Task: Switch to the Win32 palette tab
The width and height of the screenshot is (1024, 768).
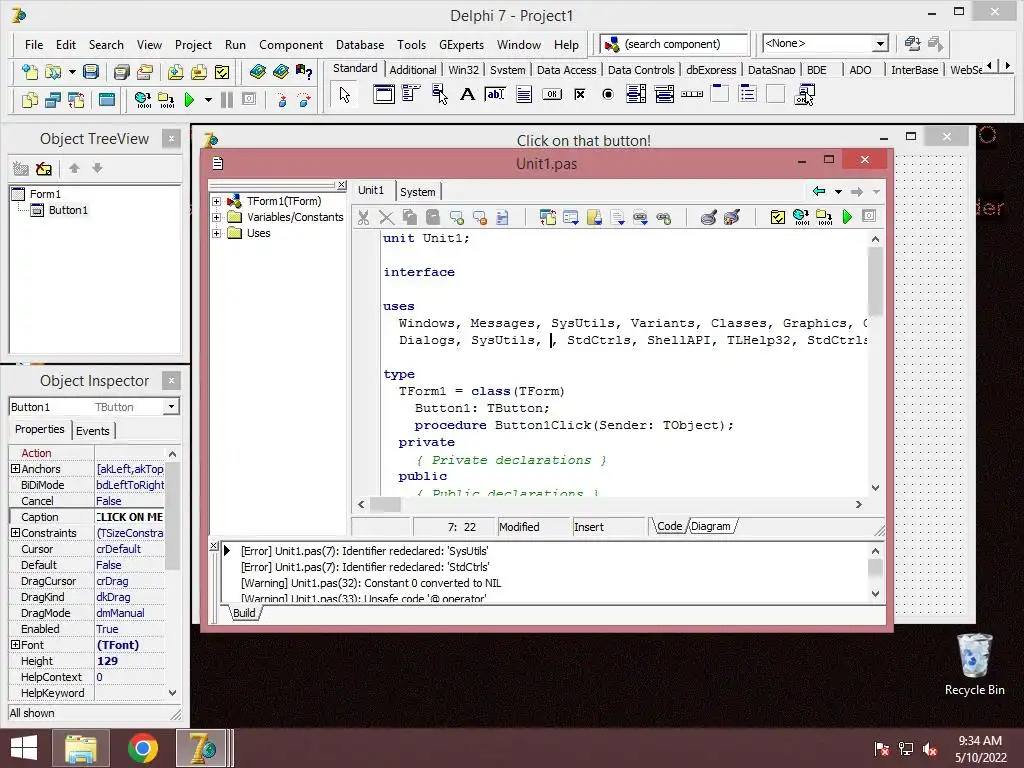Action: pyautogui.click(x=463, y=70)
